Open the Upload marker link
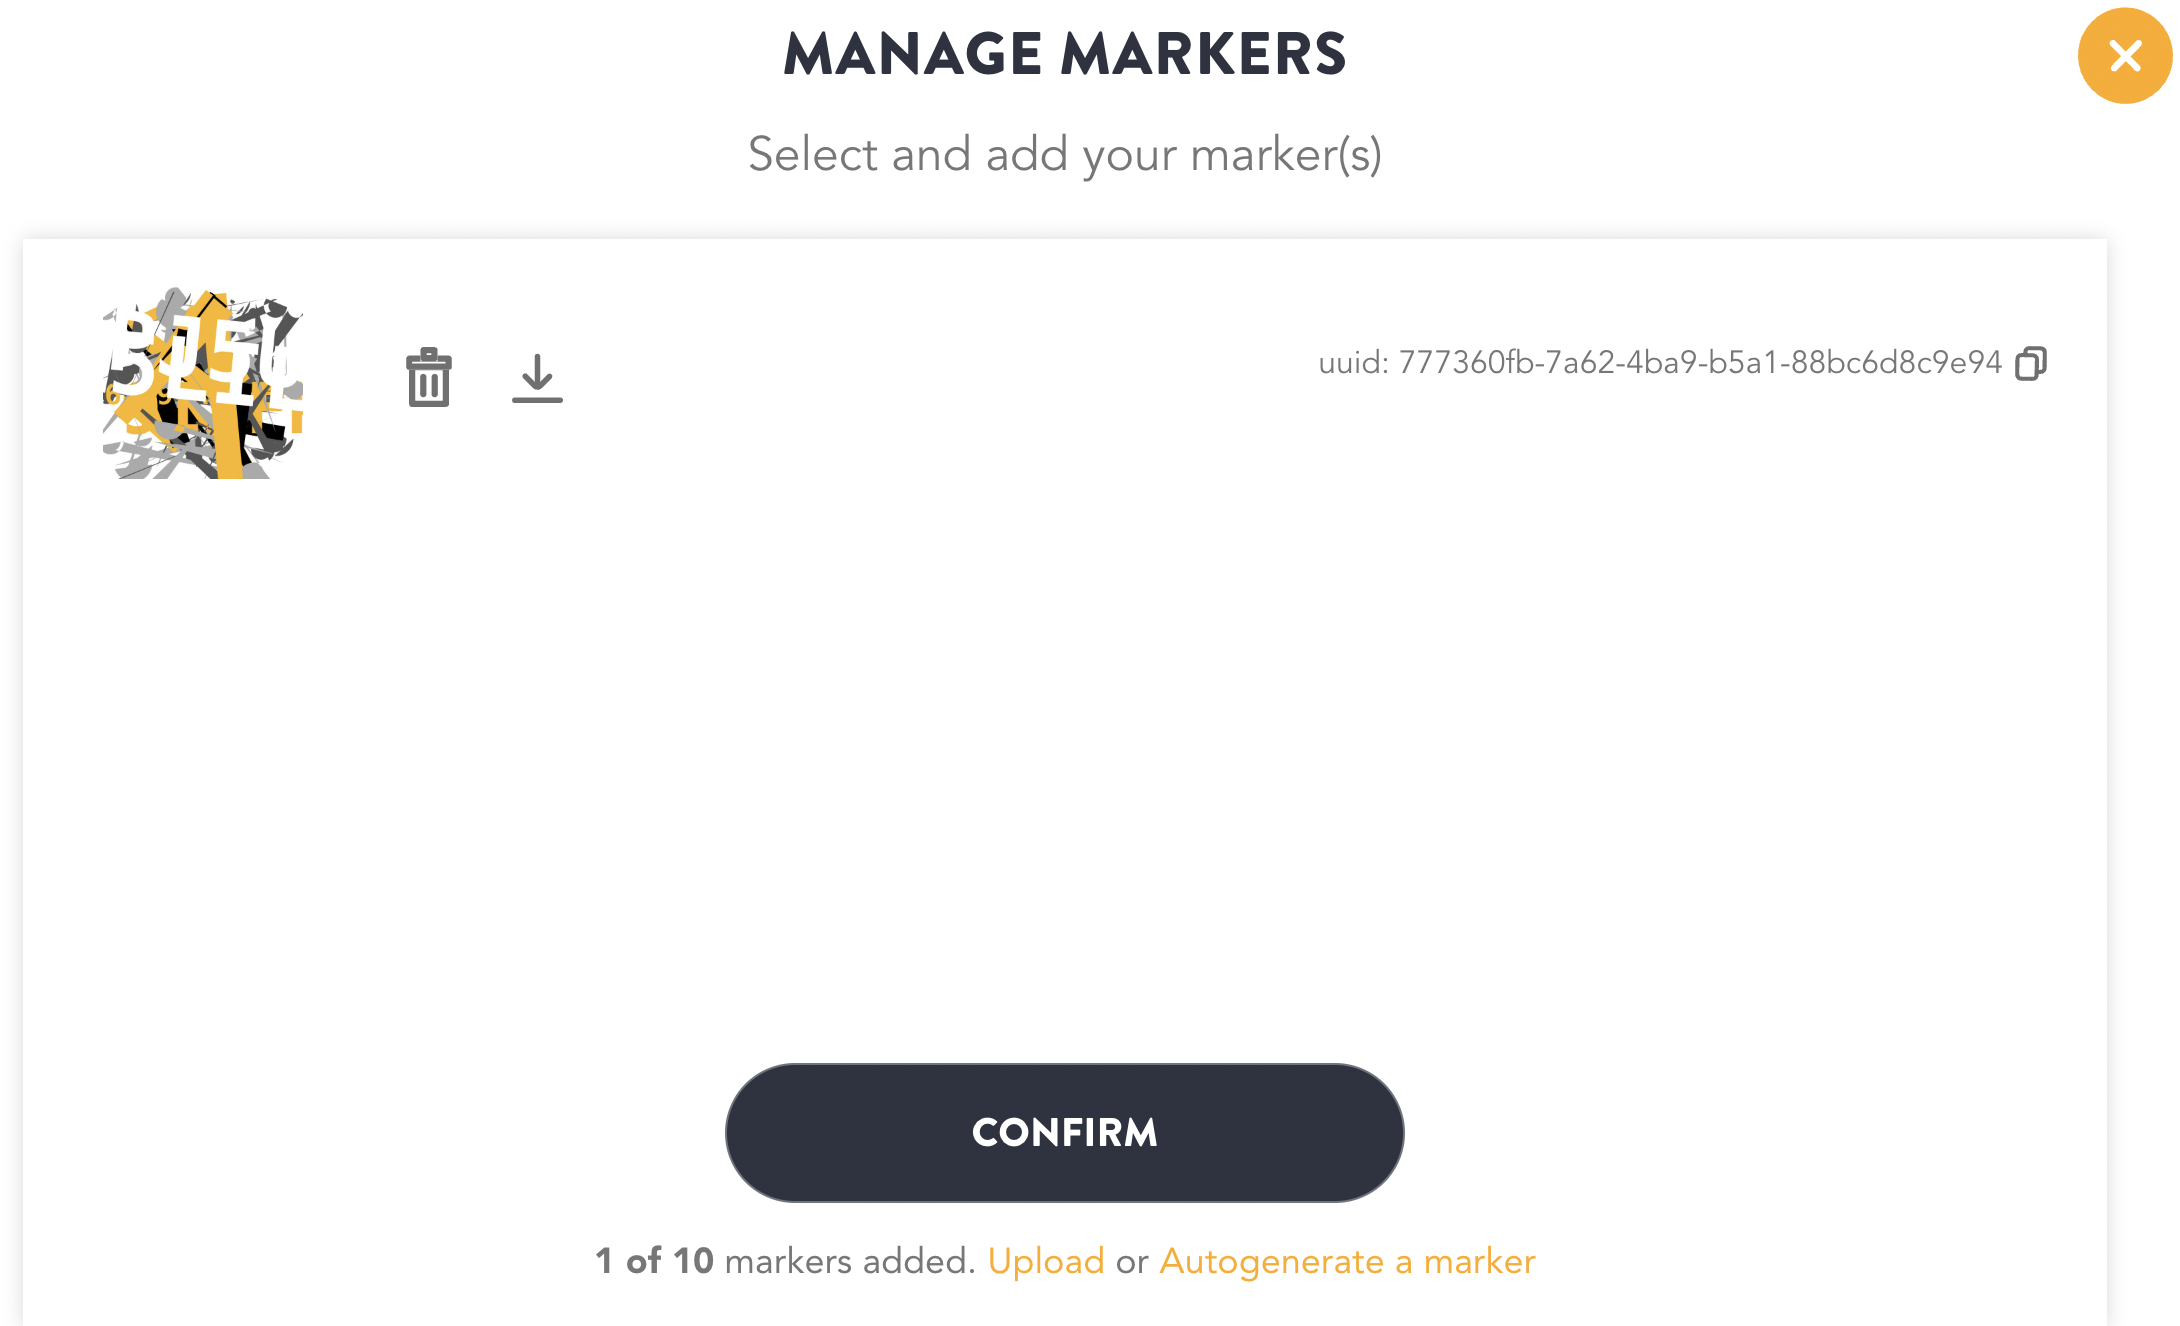The image size is (2180, 1326). click(x=1046, y=1262)
